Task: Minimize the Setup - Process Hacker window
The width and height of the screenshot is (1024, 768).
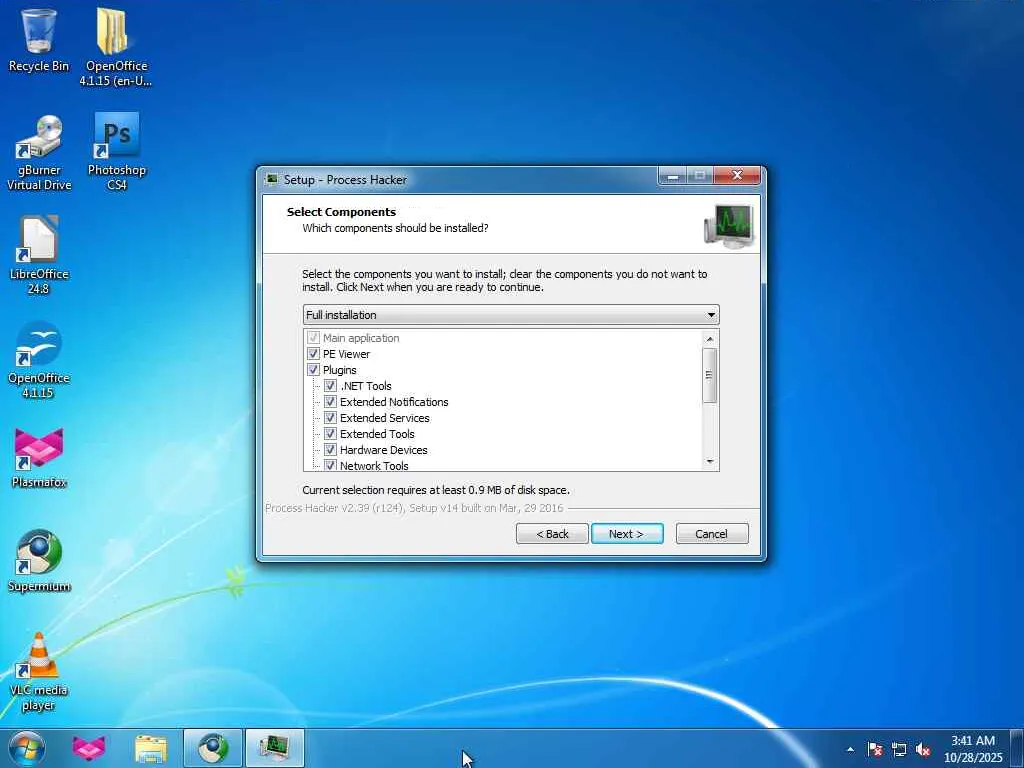Action: point(673,176)
